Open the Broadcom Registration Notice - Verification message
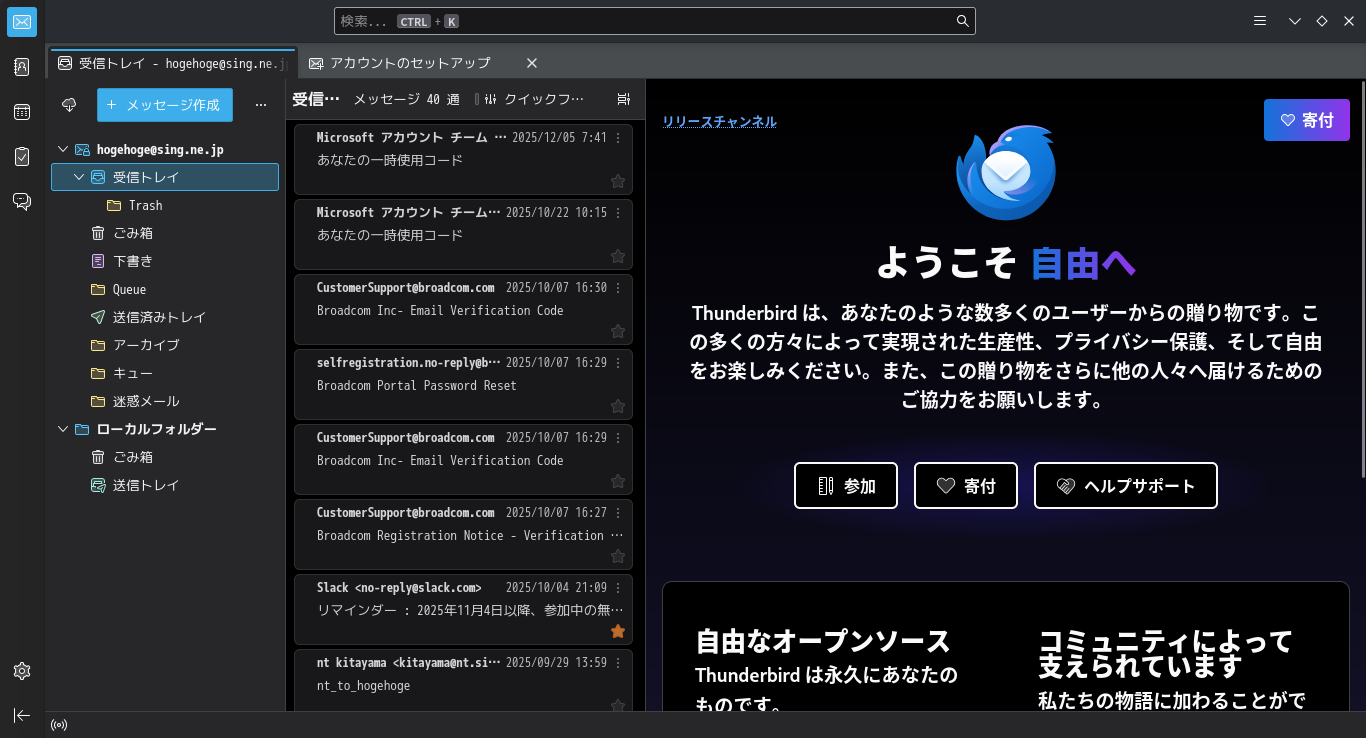1366x738 pixels. 463,535
